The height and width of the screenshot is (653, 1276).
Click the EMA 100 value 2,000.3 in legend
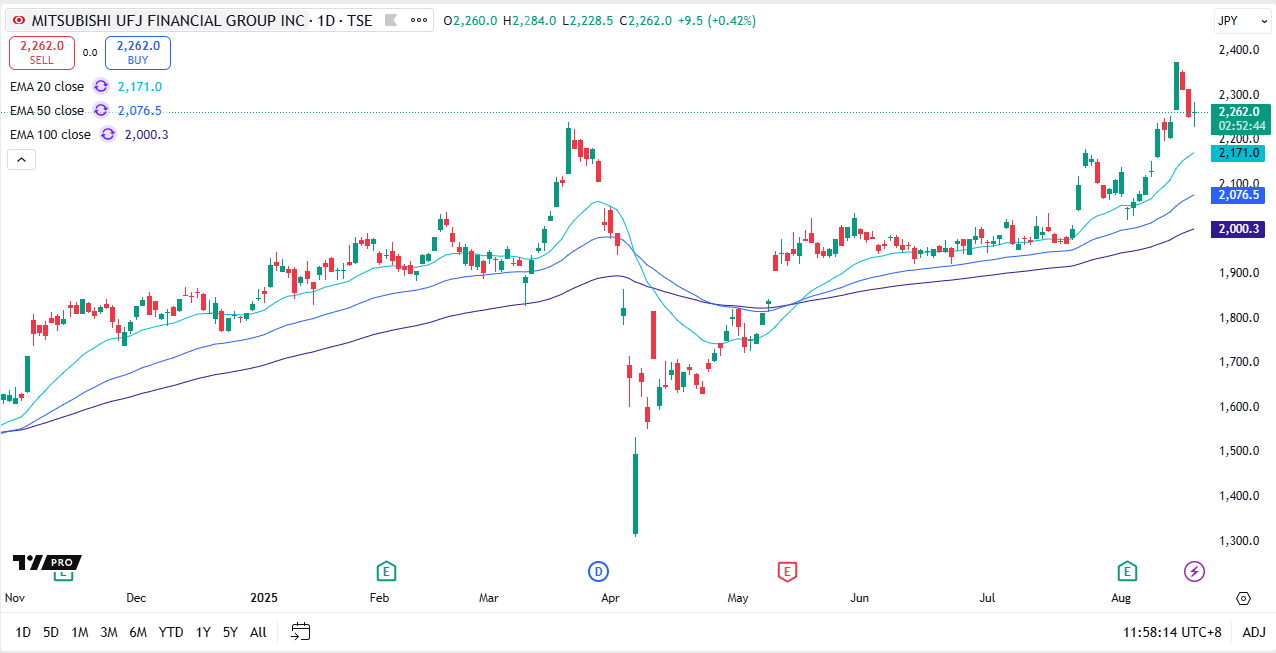coord(146,135)
